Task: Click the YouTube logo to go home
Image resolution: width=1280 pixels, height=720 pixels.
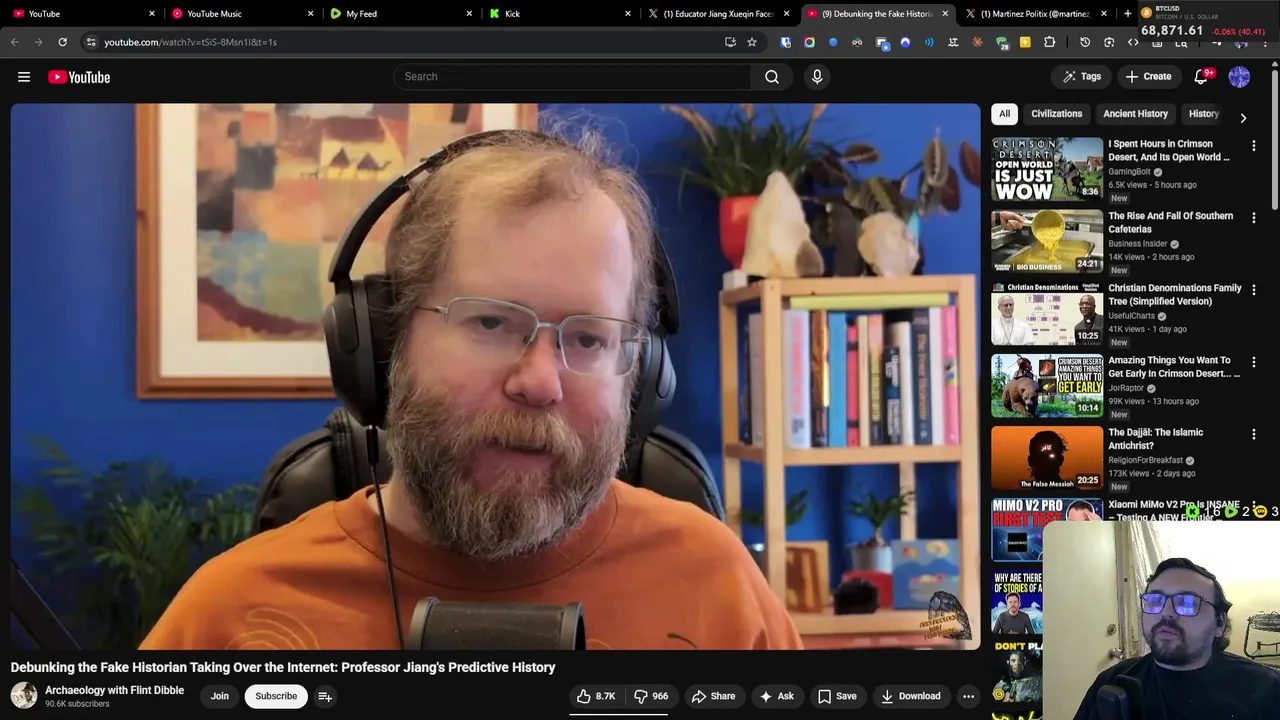Action: tap(79, 77)
